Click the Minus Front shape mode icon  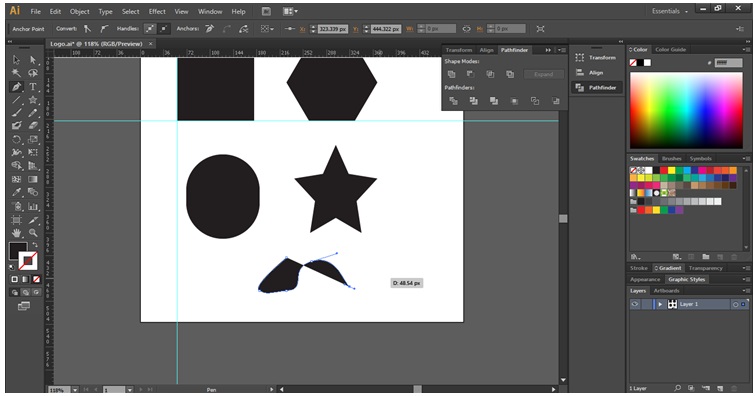470,74
